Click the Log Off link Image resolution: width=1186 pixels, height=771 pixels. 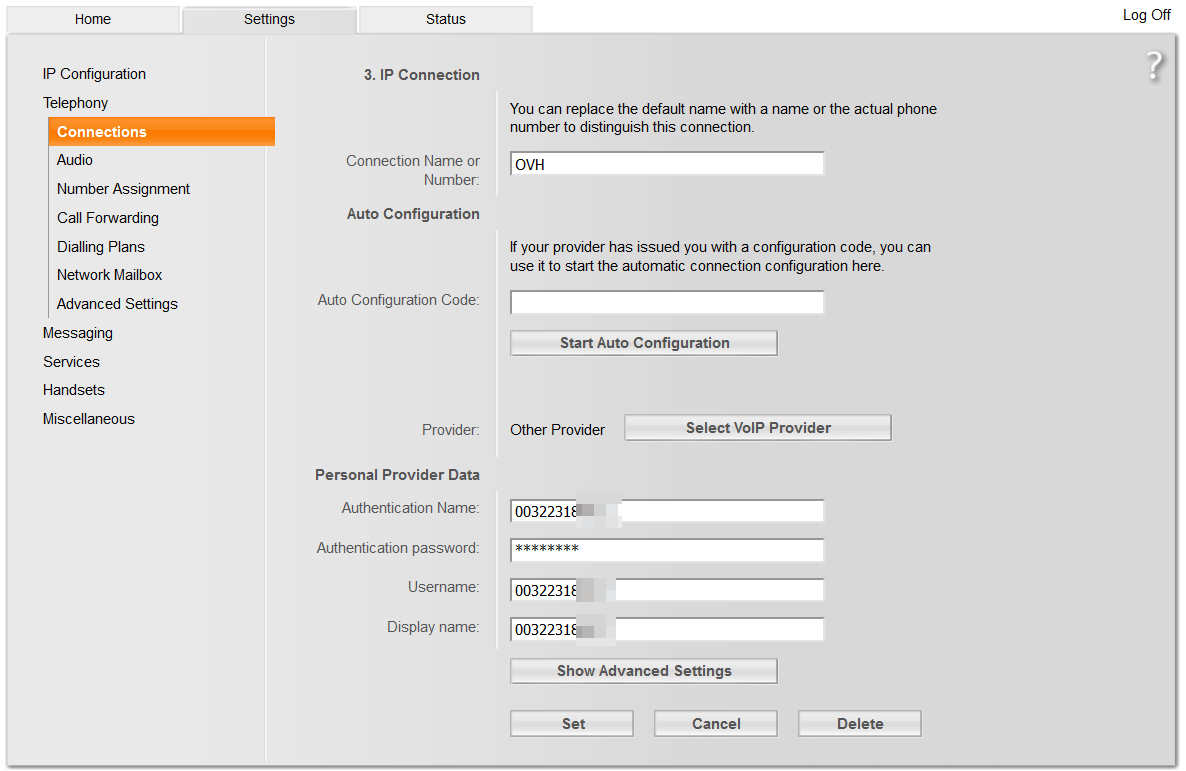[1146, 15]
